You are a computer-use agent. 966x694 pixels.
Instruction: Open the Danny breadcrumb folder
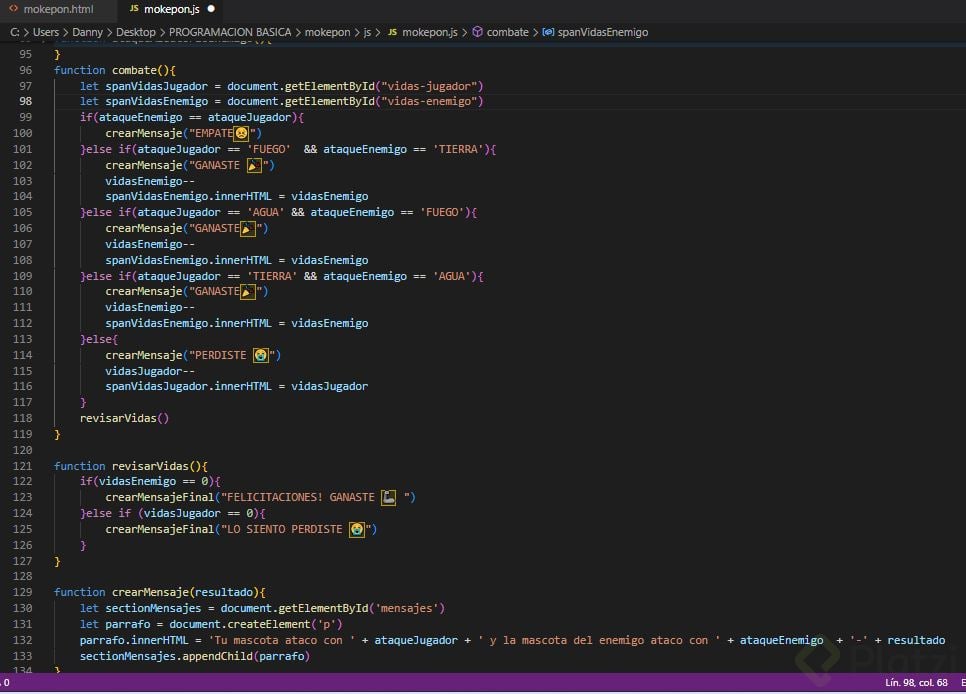(87, 32)
